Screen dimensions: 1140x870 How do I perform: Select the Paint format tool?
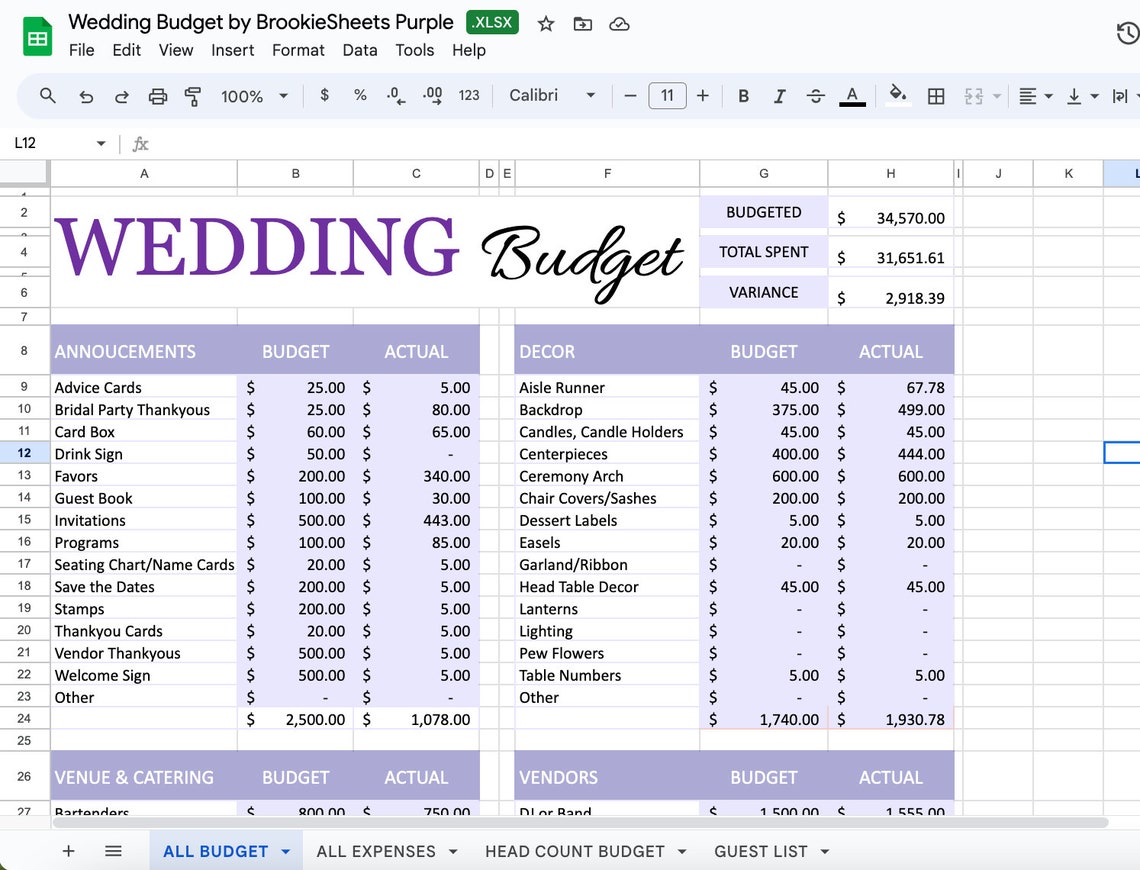[190, 95]
